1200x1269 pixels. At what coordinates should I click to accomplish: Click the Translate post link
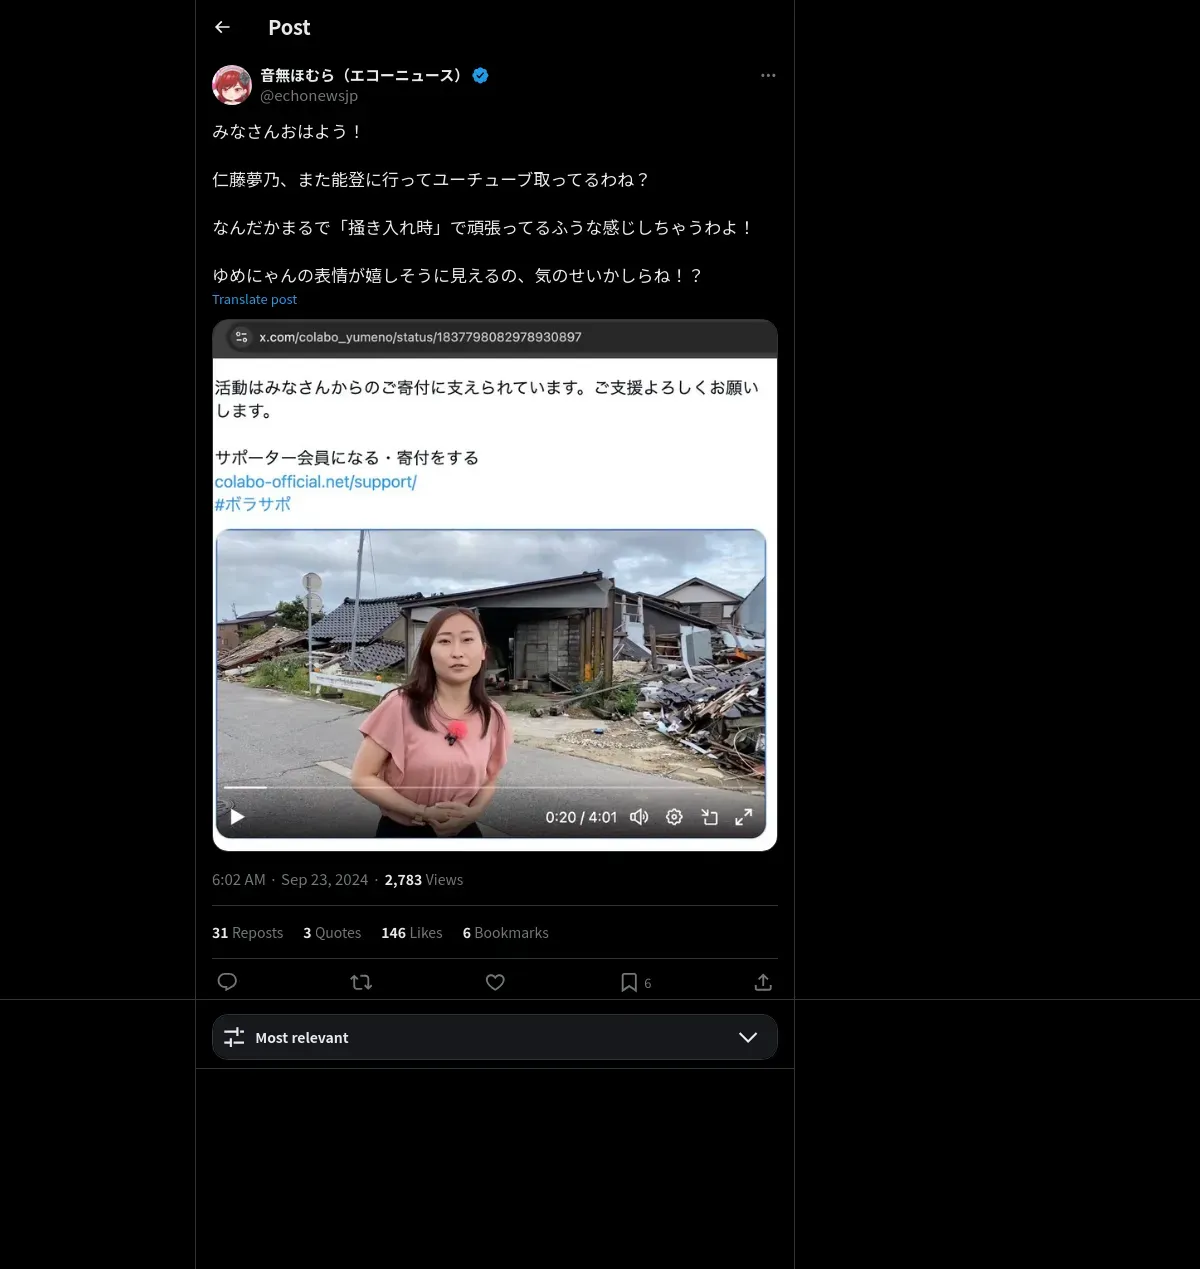[254, 299]
